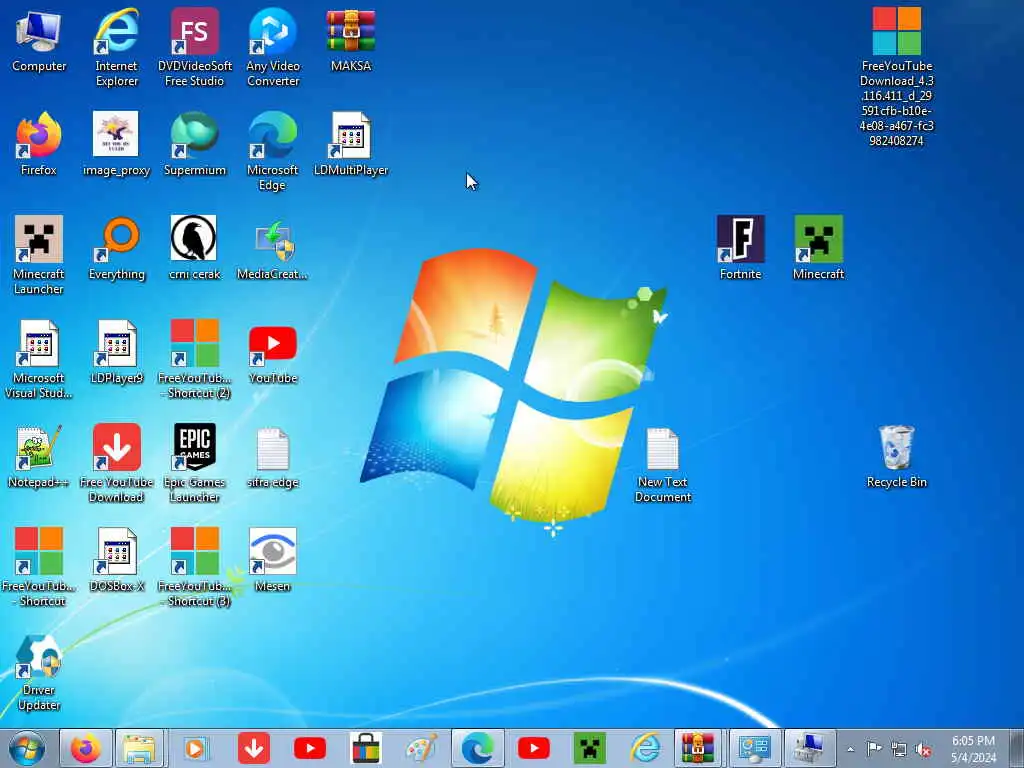
Task: Launch Paint from the taskbar palette icon
Action: click(x=421, y=748)
